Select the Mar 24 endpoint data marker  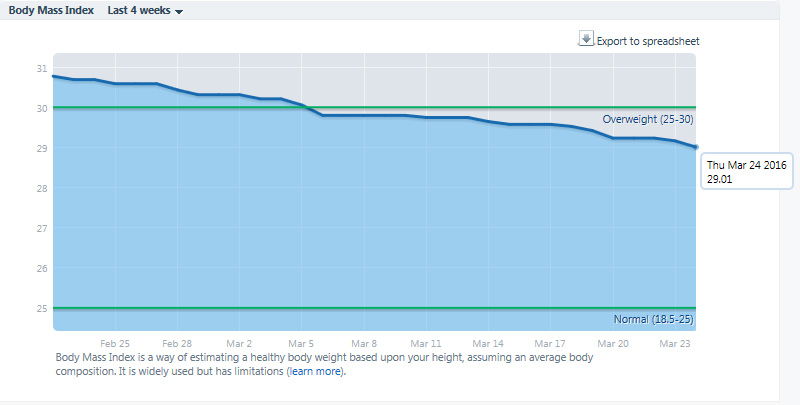coord(695,147)
